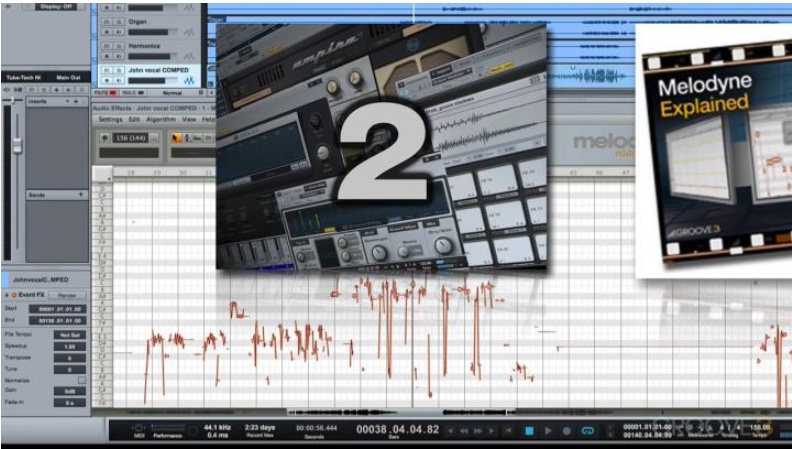Open the Tube-Tech IN input selector
This screenshot has height=449, width=792.
coord(23,78)
